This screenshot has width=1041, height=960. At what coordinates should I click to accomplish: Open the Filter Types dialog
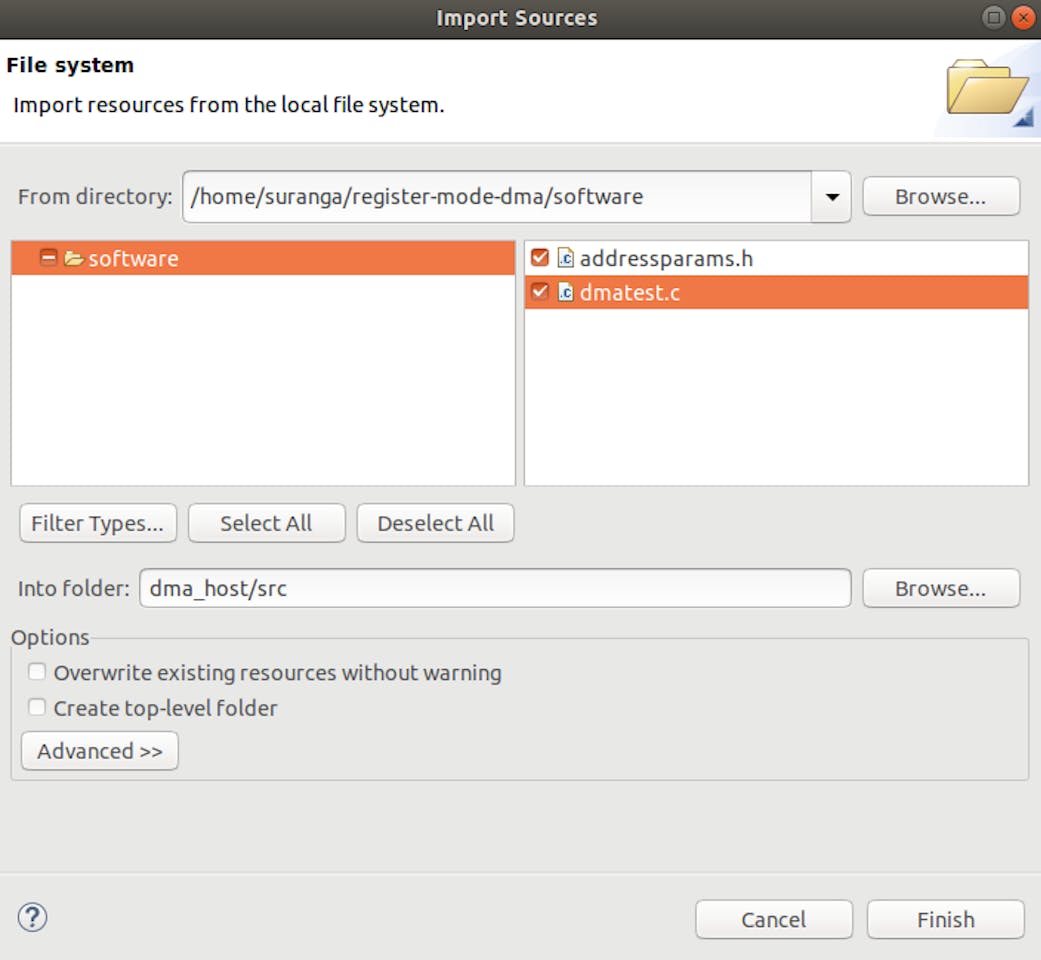[x=97, y=523]
